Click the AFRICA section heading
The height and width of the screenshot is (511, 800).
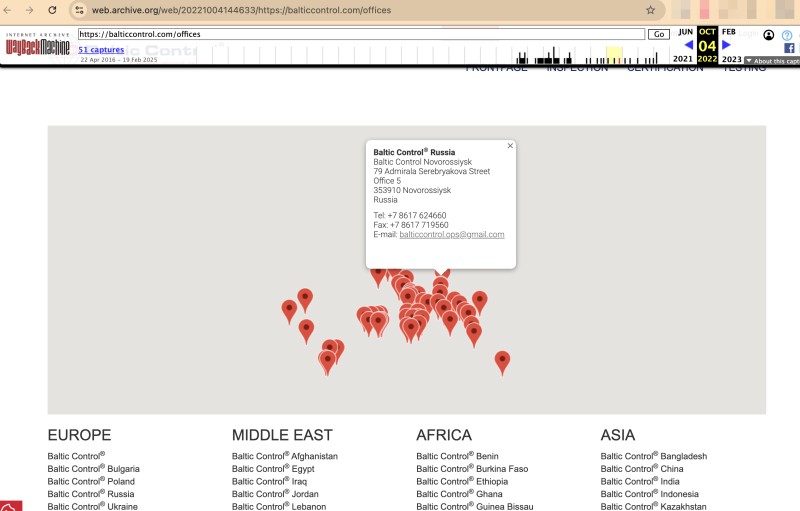444,435
